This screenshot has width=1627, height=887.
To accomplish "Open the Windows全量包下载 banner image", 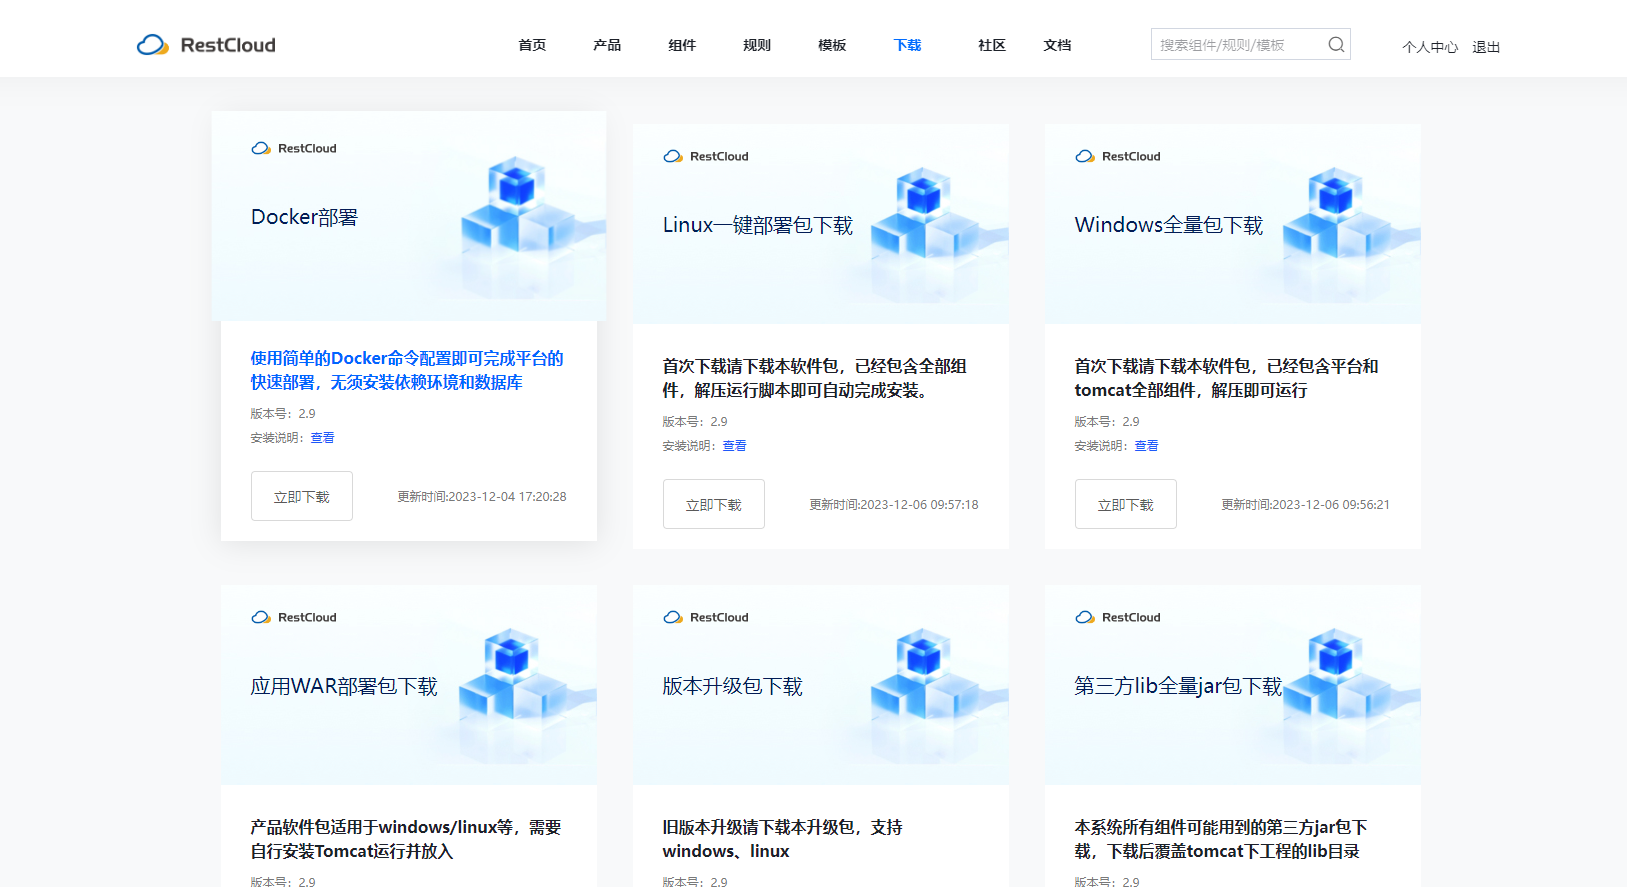I will [1233, 224].
